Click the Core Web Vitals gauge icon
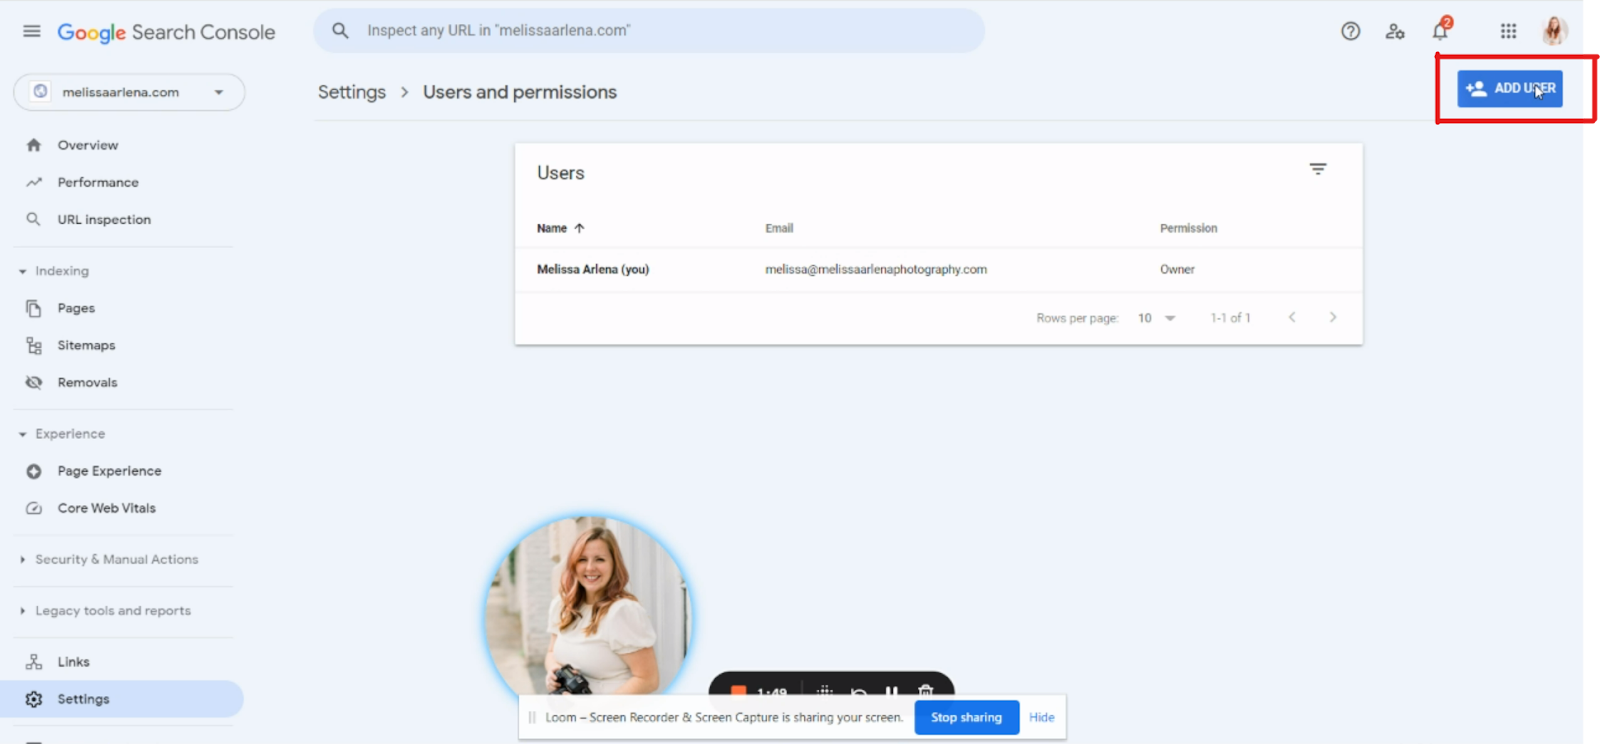 coord(34,508)
